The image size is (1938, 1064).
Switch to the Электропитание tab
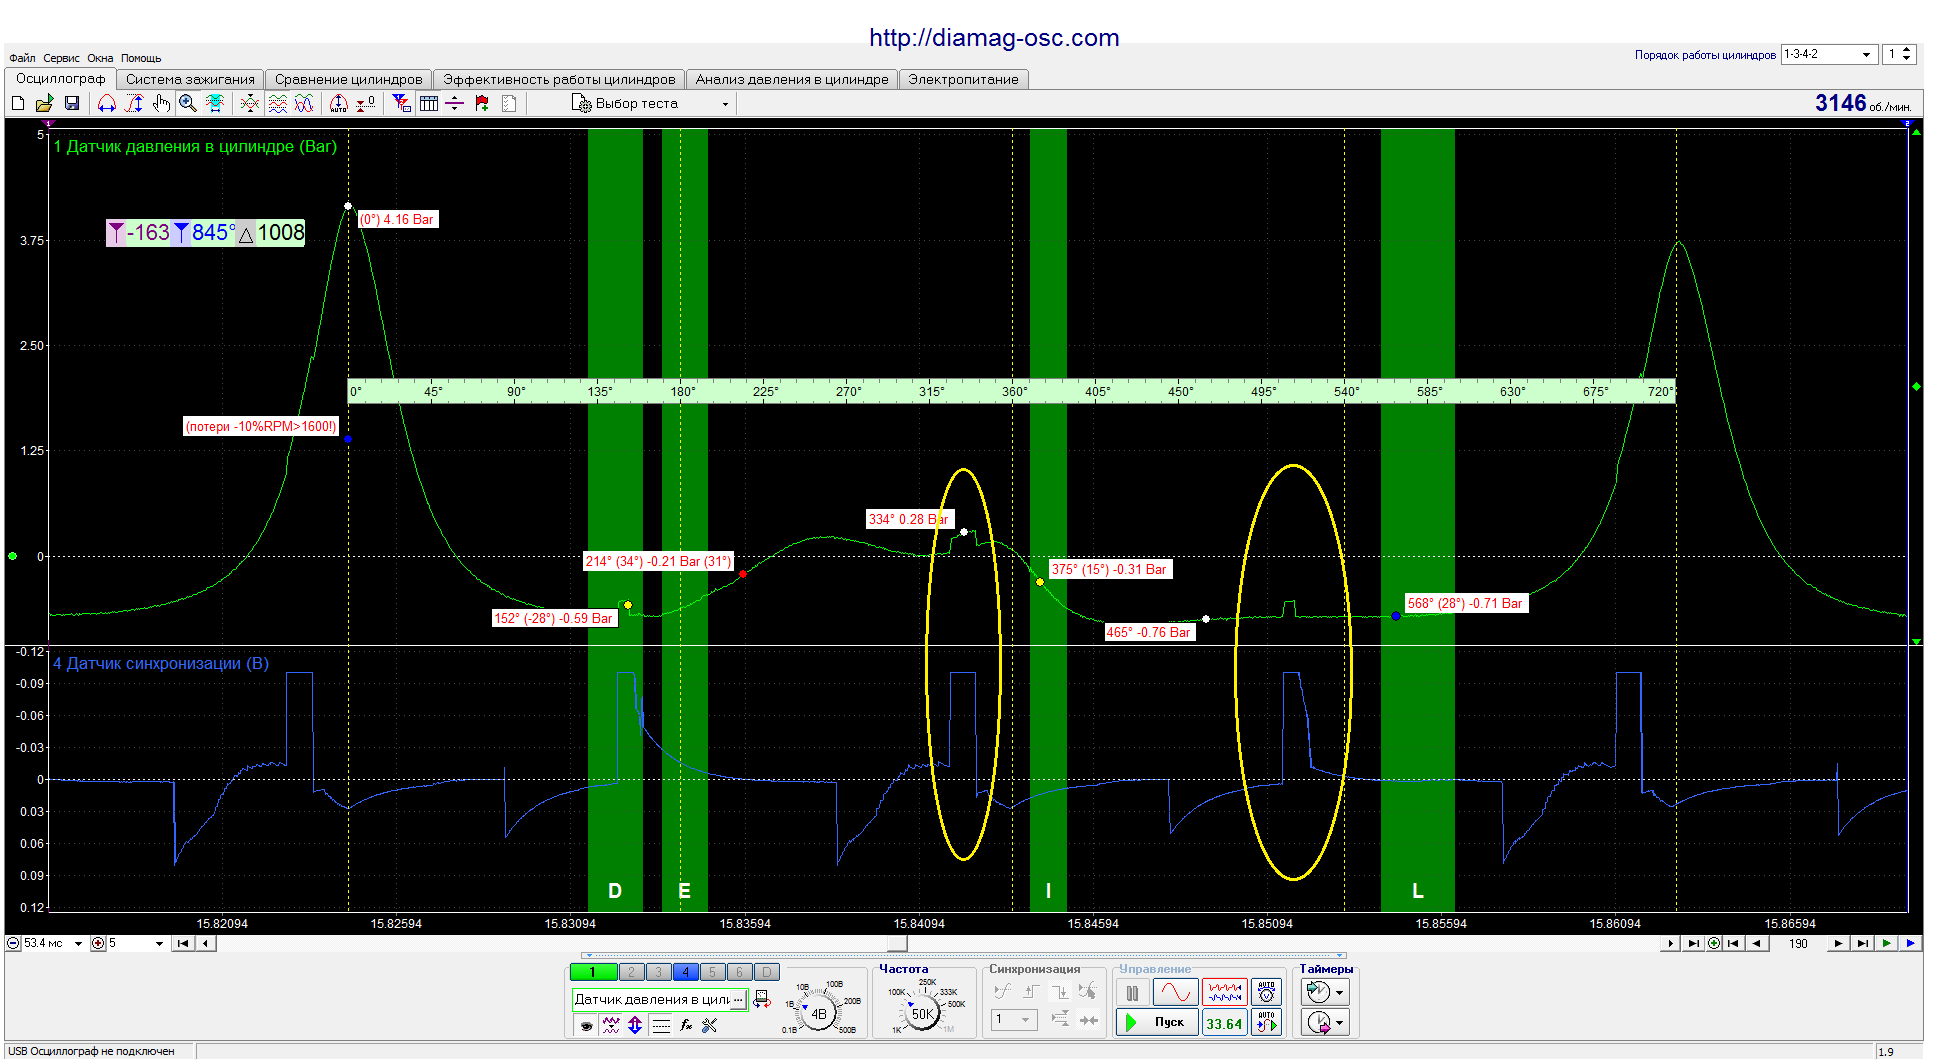click(x=963, y=79)
